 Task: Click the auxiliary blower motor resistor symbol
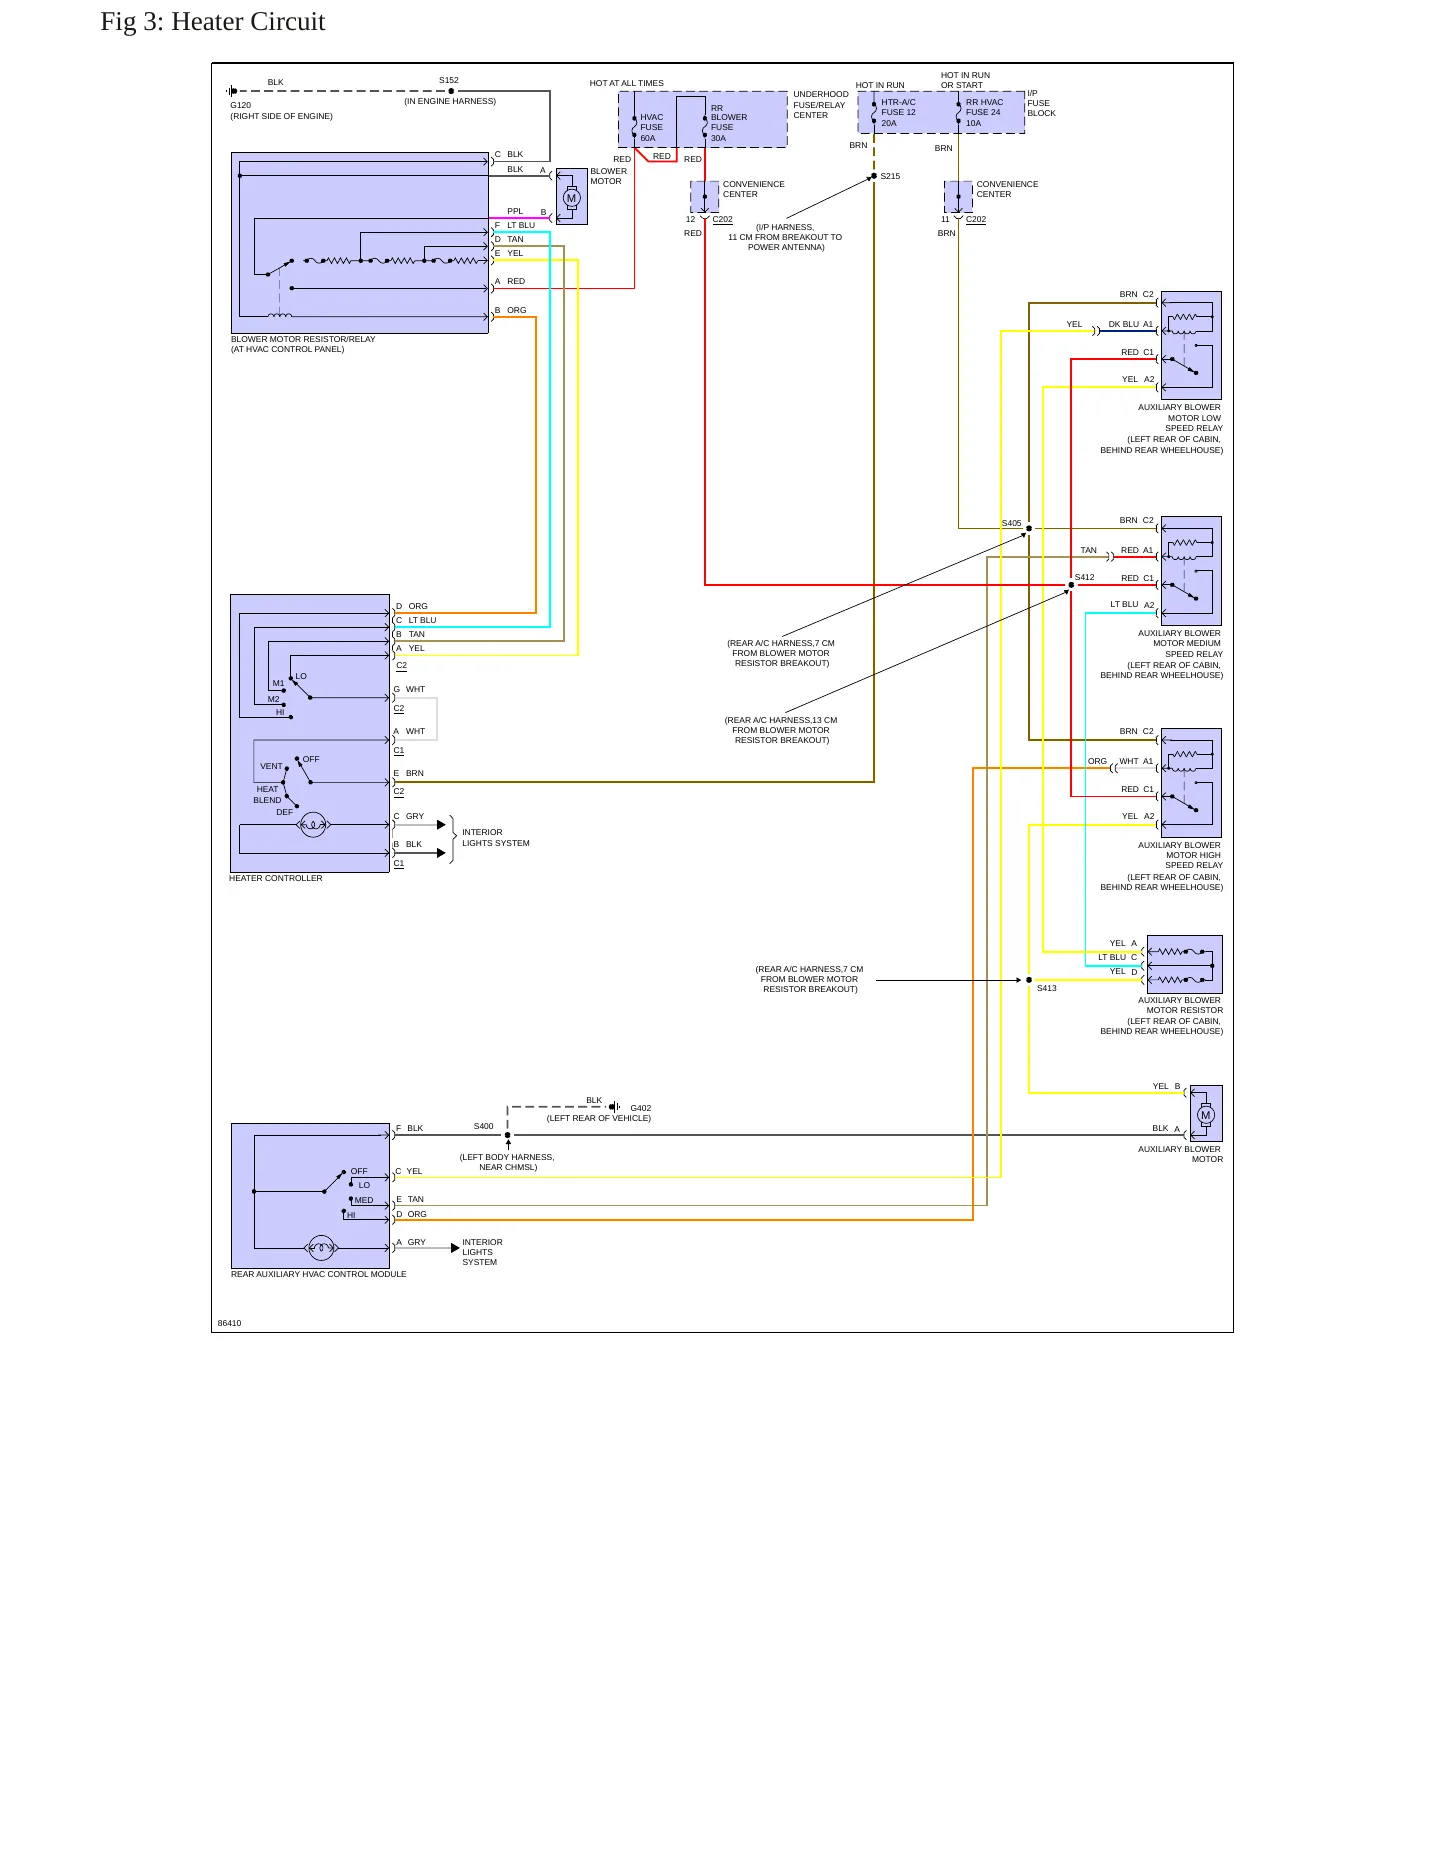(1185, 964)
